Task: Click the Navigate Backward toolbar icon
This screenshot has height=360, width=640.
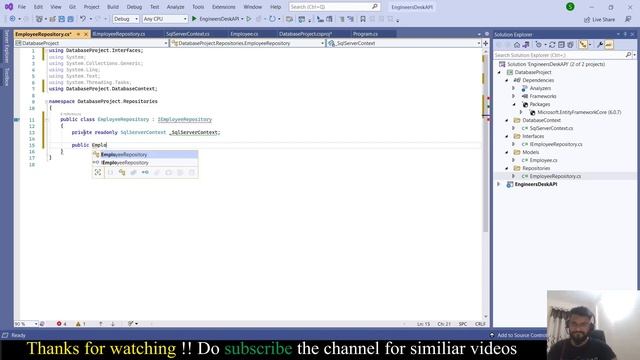Action: (x=13, y=19)
